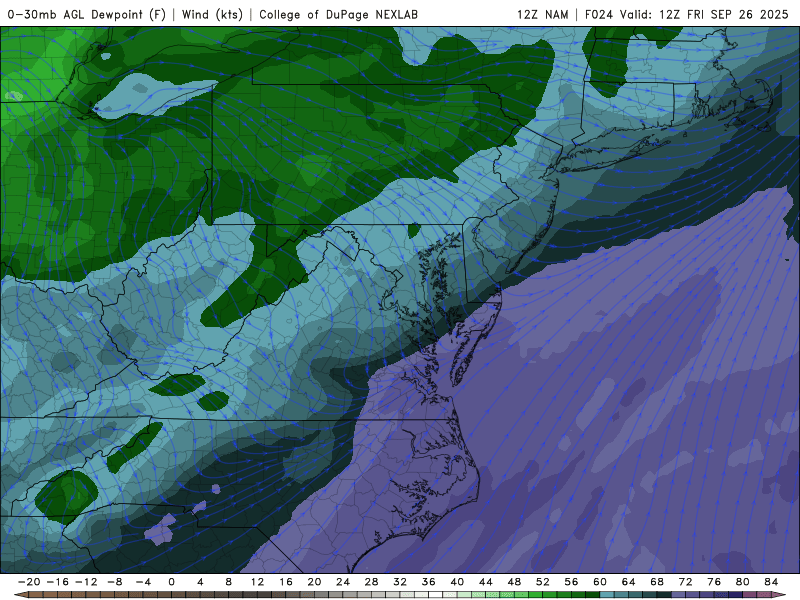Click the 4 label on the legend, not -4

[x=200, y=582]
